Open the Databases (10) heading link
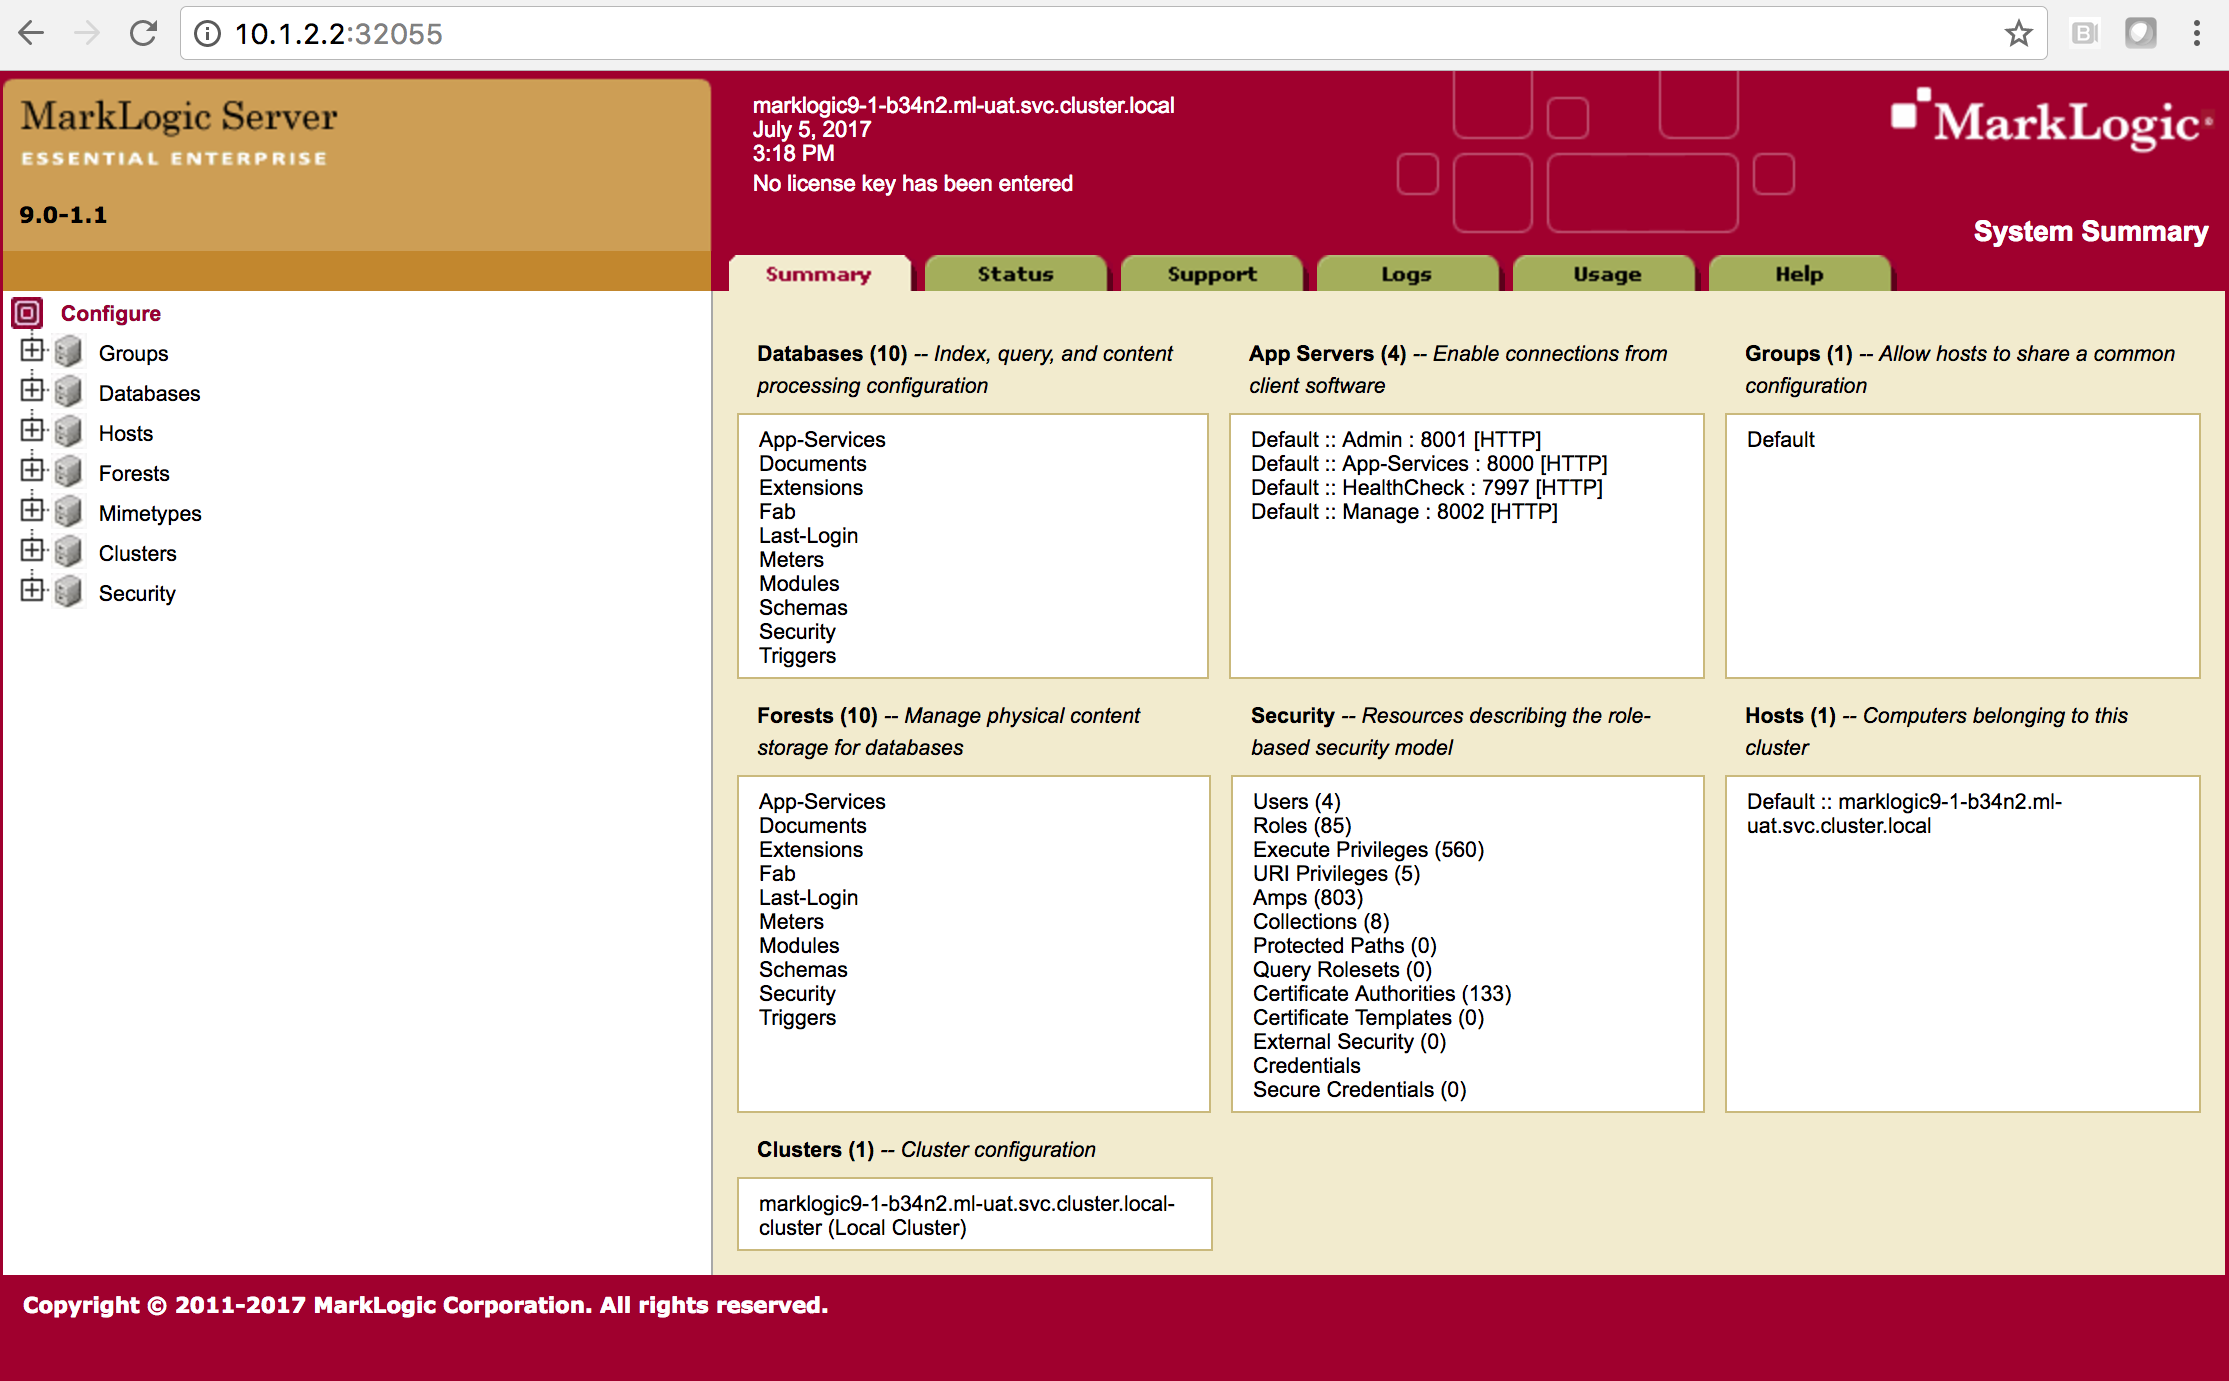 coord(832,353)
